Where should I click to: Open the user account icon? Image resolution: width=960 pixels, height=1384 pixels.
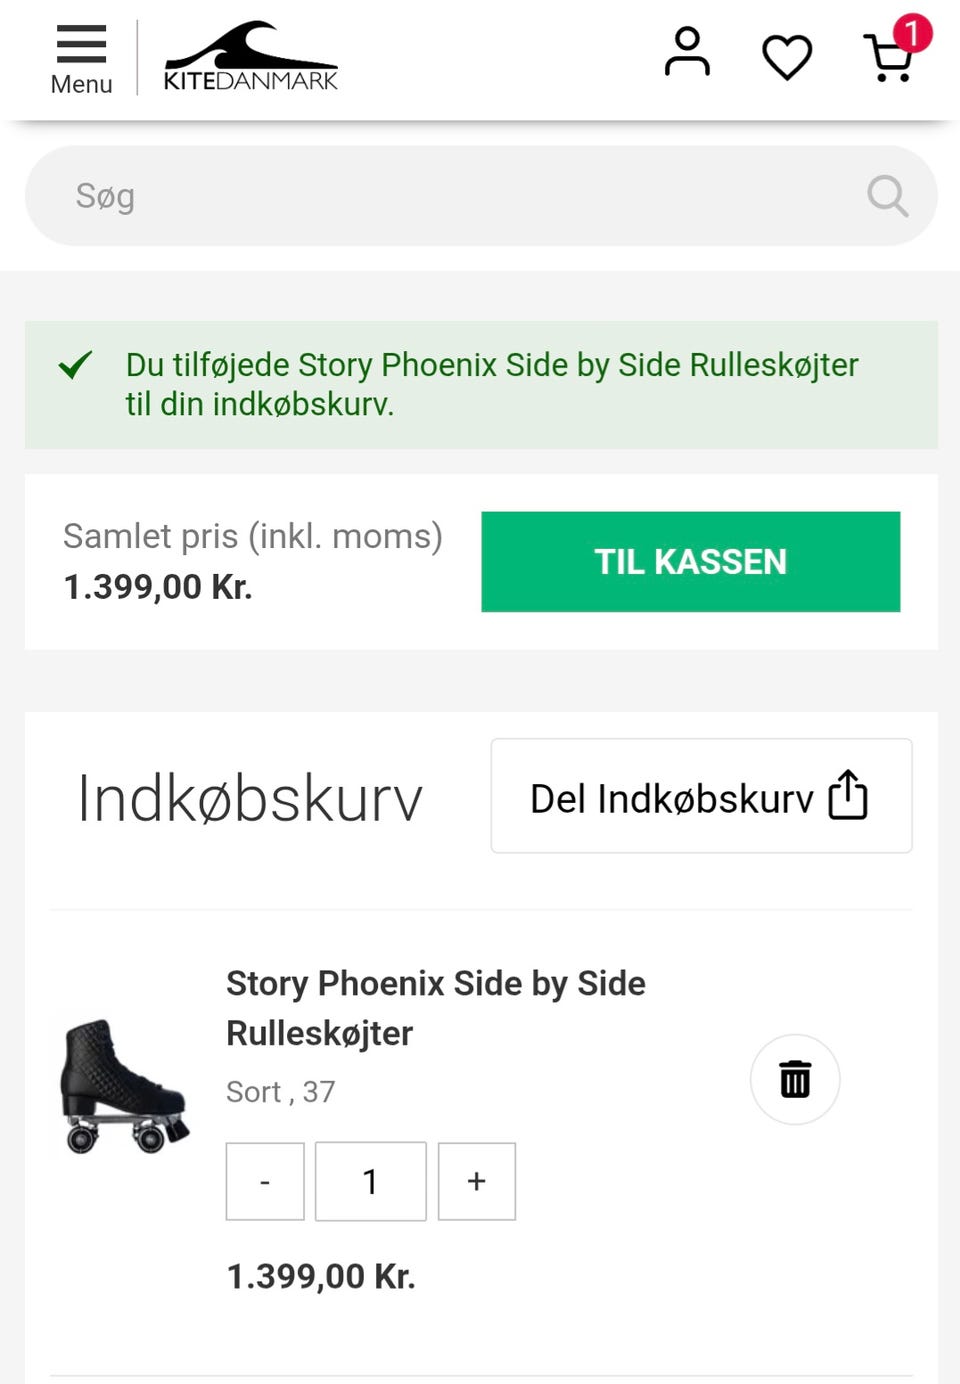[x=687, y=53]
